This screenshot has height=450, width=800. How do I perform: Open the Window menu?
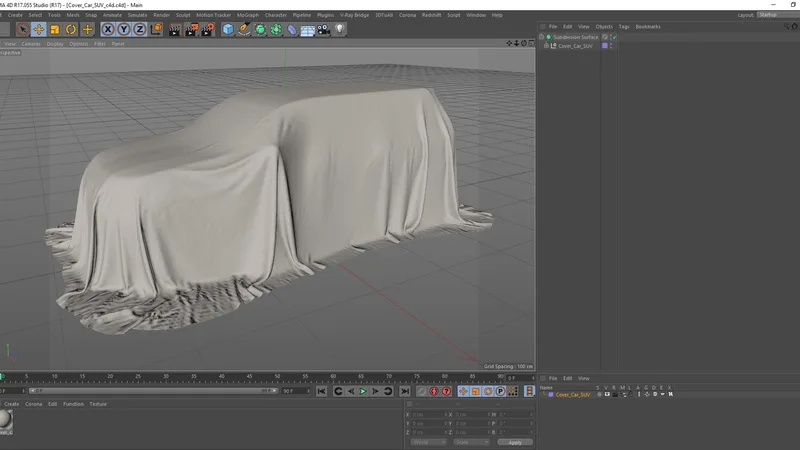[476, 15]
